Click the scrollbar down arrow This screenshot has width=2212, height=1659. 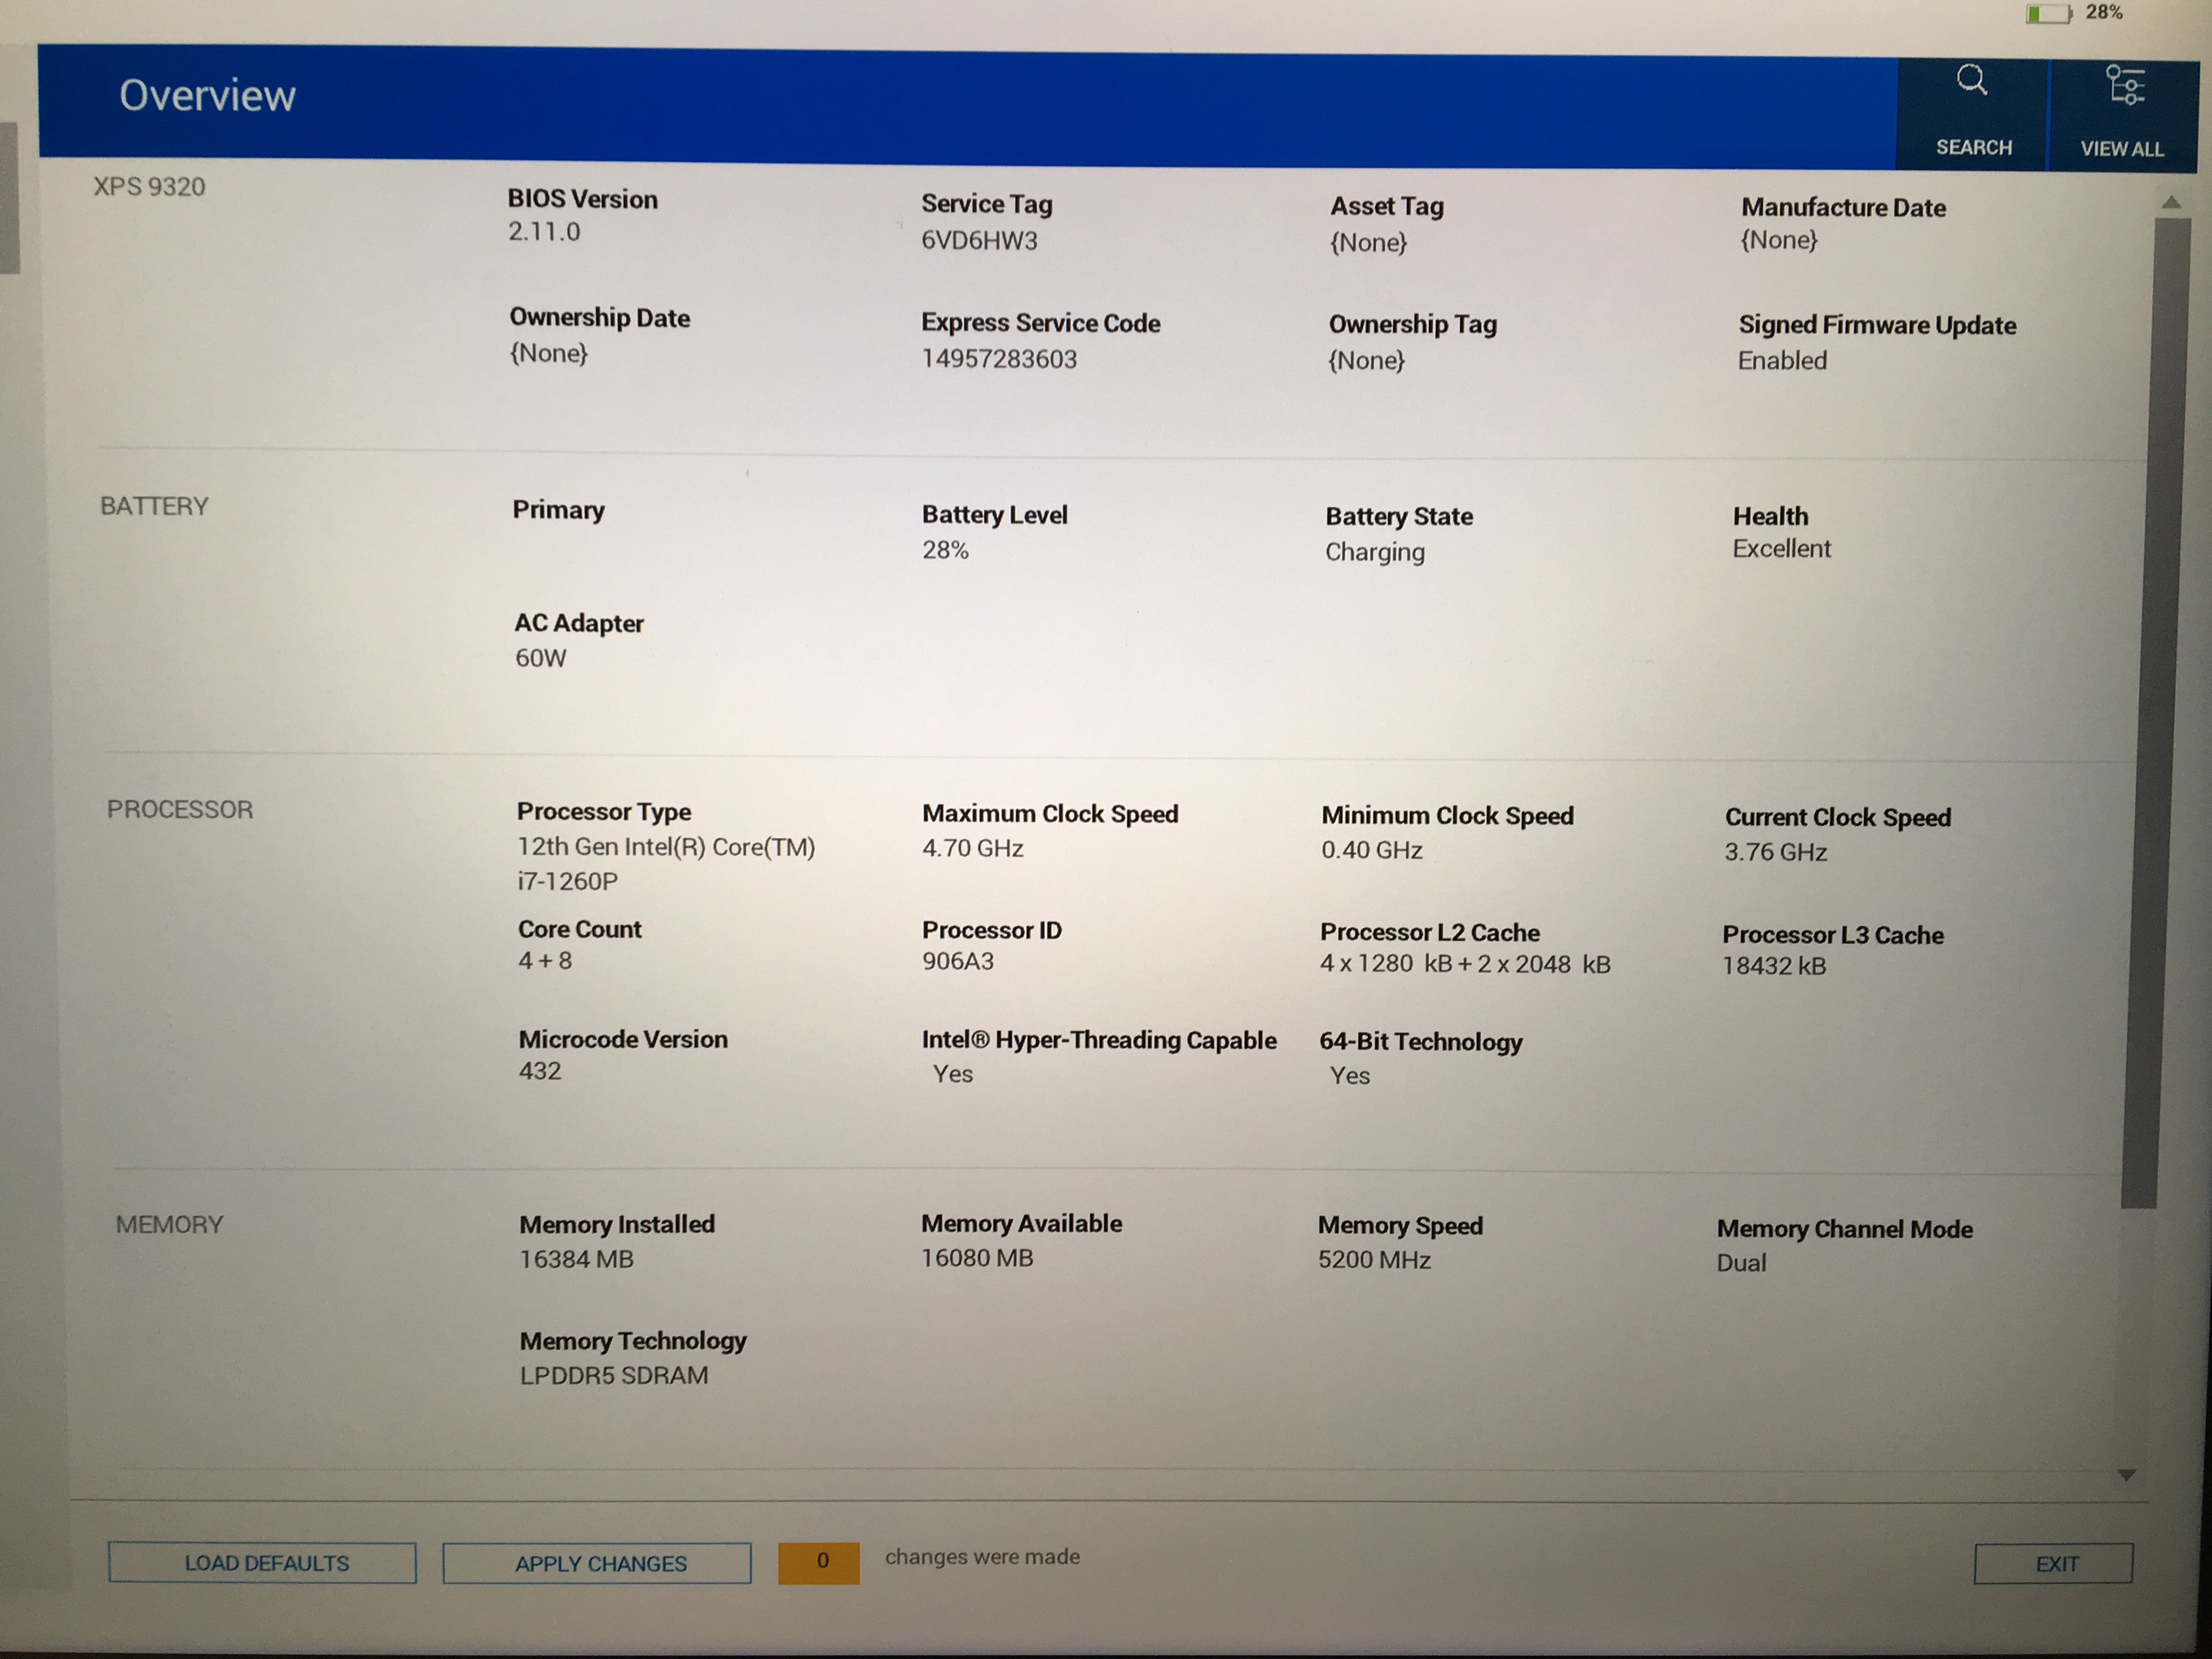[2127, 1475]
